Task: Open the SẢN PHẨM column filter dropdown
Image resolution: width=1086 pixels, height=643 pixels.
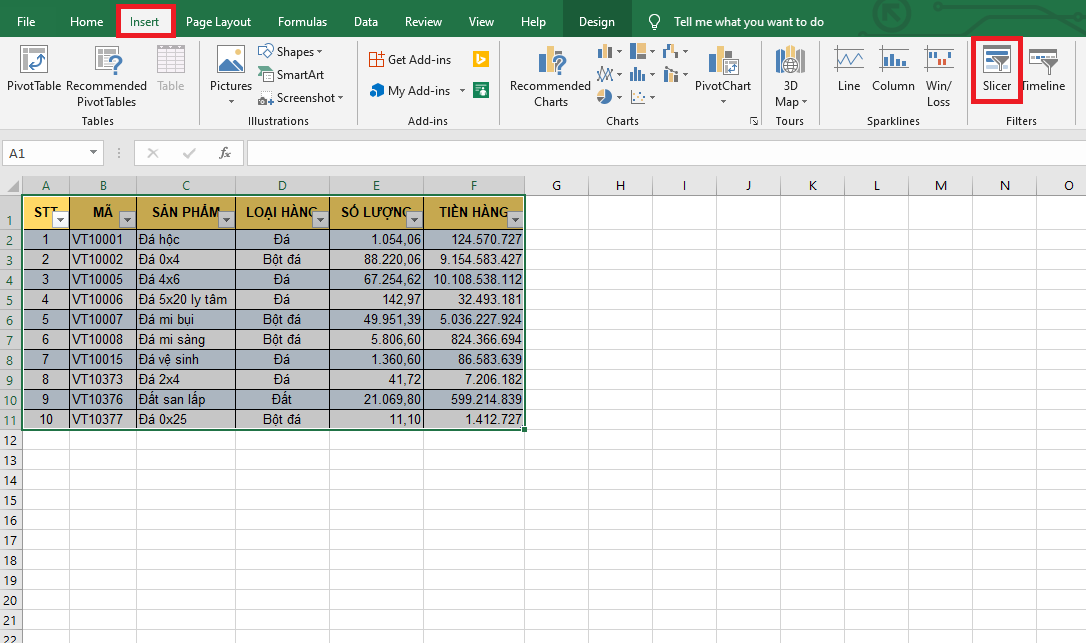Action: [226, 220]
